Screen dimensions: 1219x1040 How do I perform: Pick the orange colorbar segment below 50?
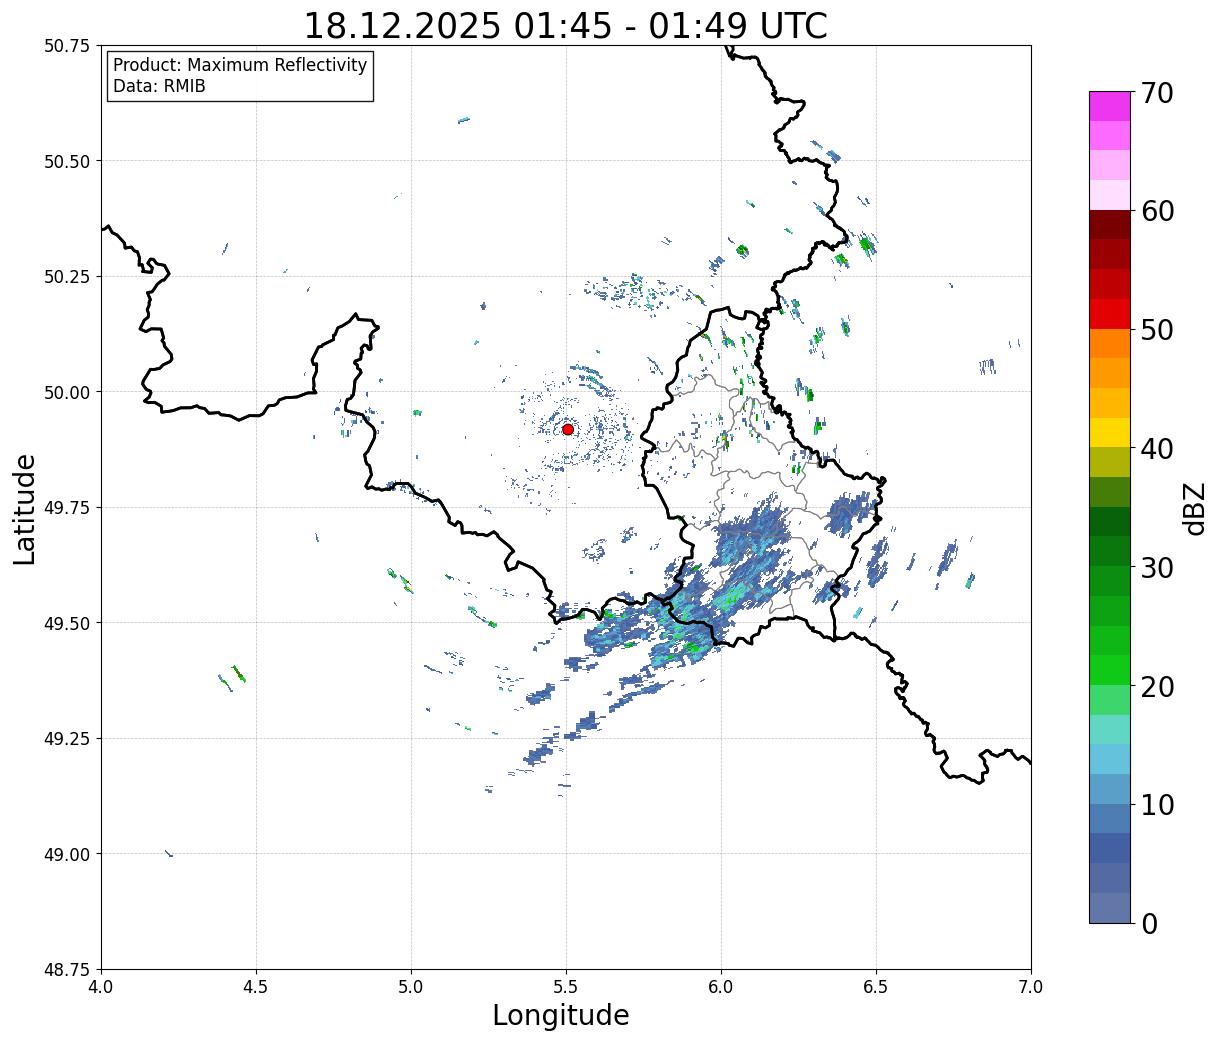1110,343
